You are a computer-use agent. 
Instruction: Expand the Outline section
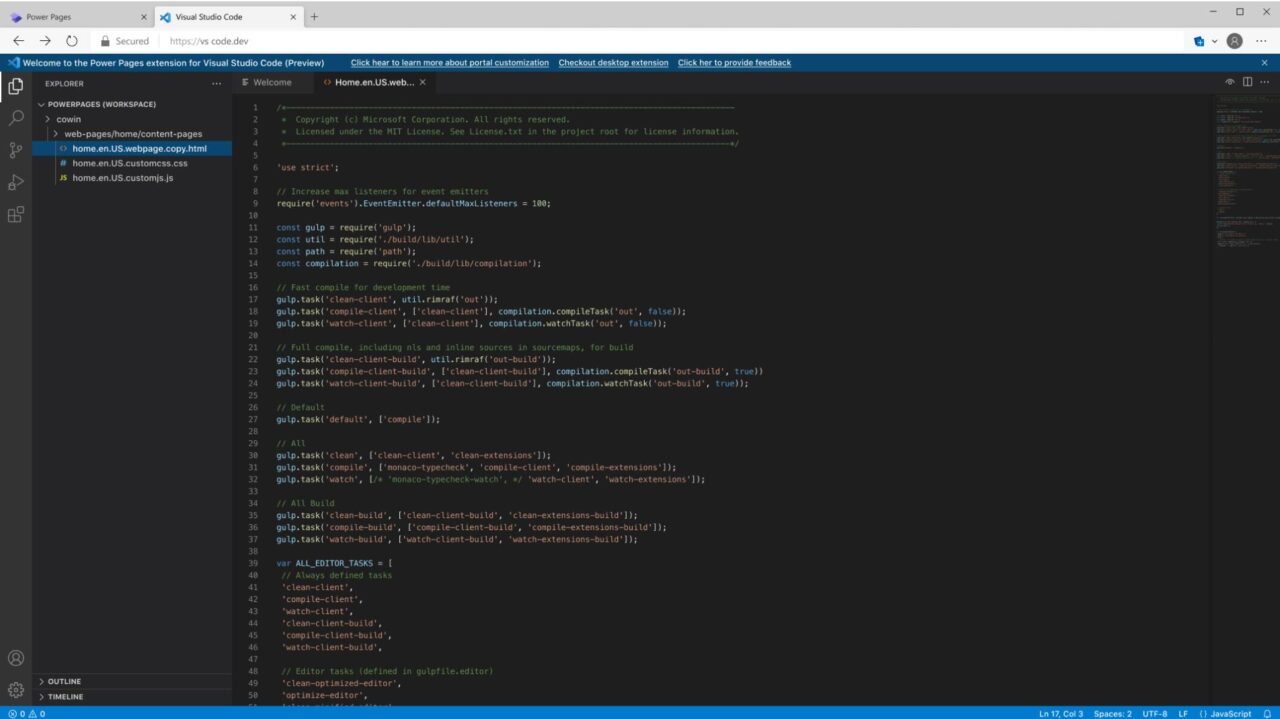click(x=64, y=681)
